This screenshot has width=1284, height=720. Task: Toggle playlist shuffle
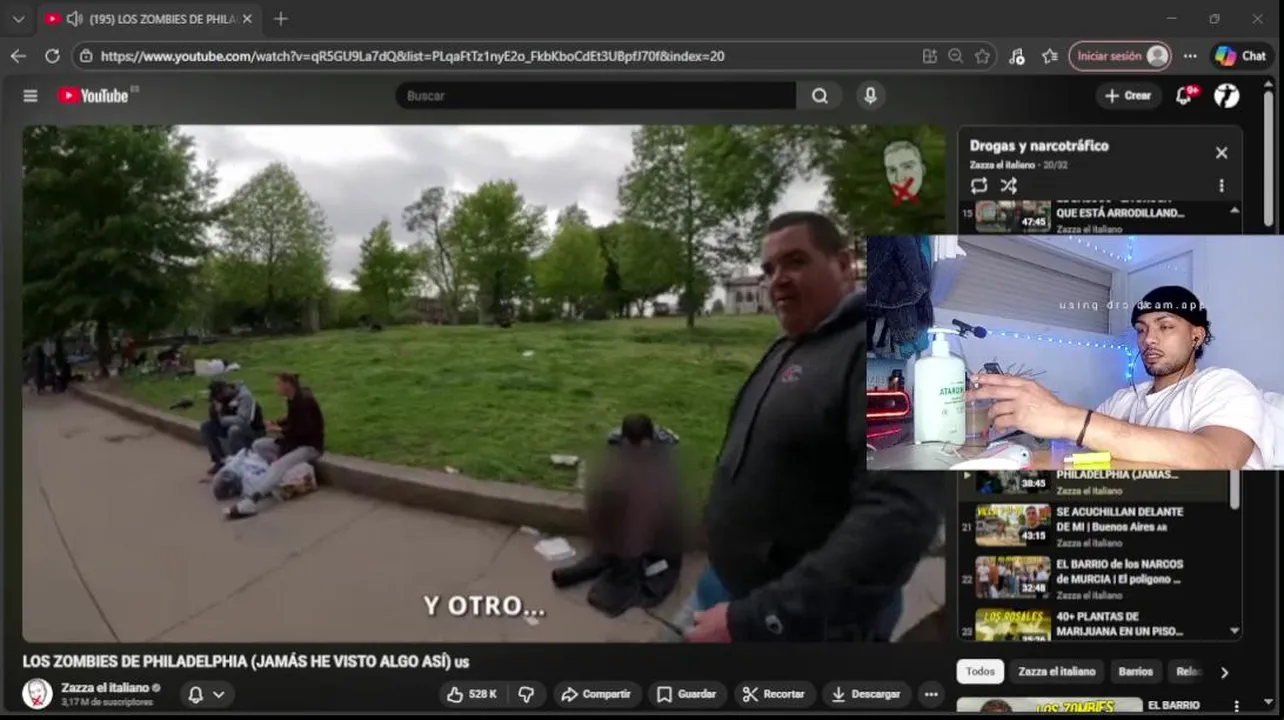point(1009,185)
